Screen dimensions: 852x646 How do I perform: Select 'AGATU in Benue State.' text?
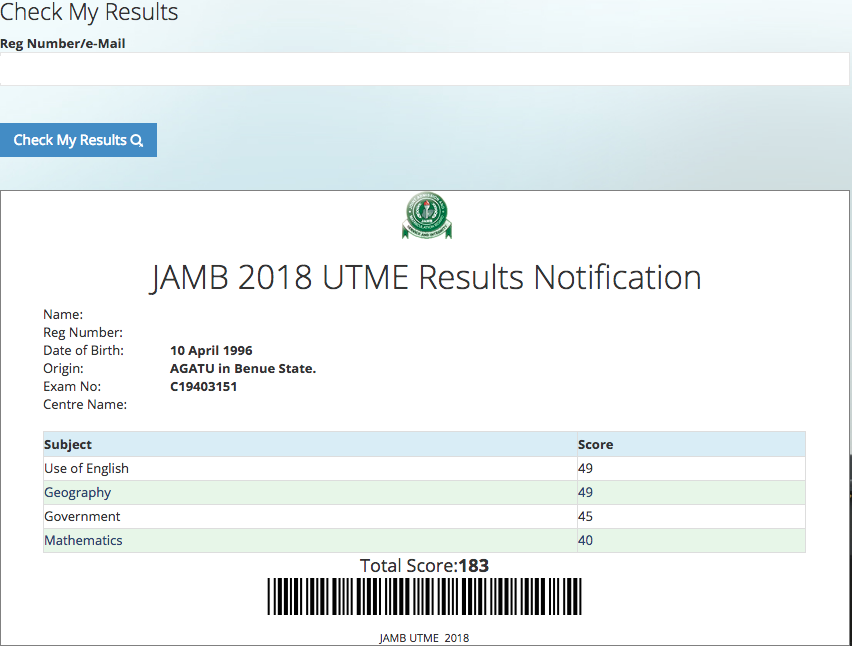(x=243, y=368)
